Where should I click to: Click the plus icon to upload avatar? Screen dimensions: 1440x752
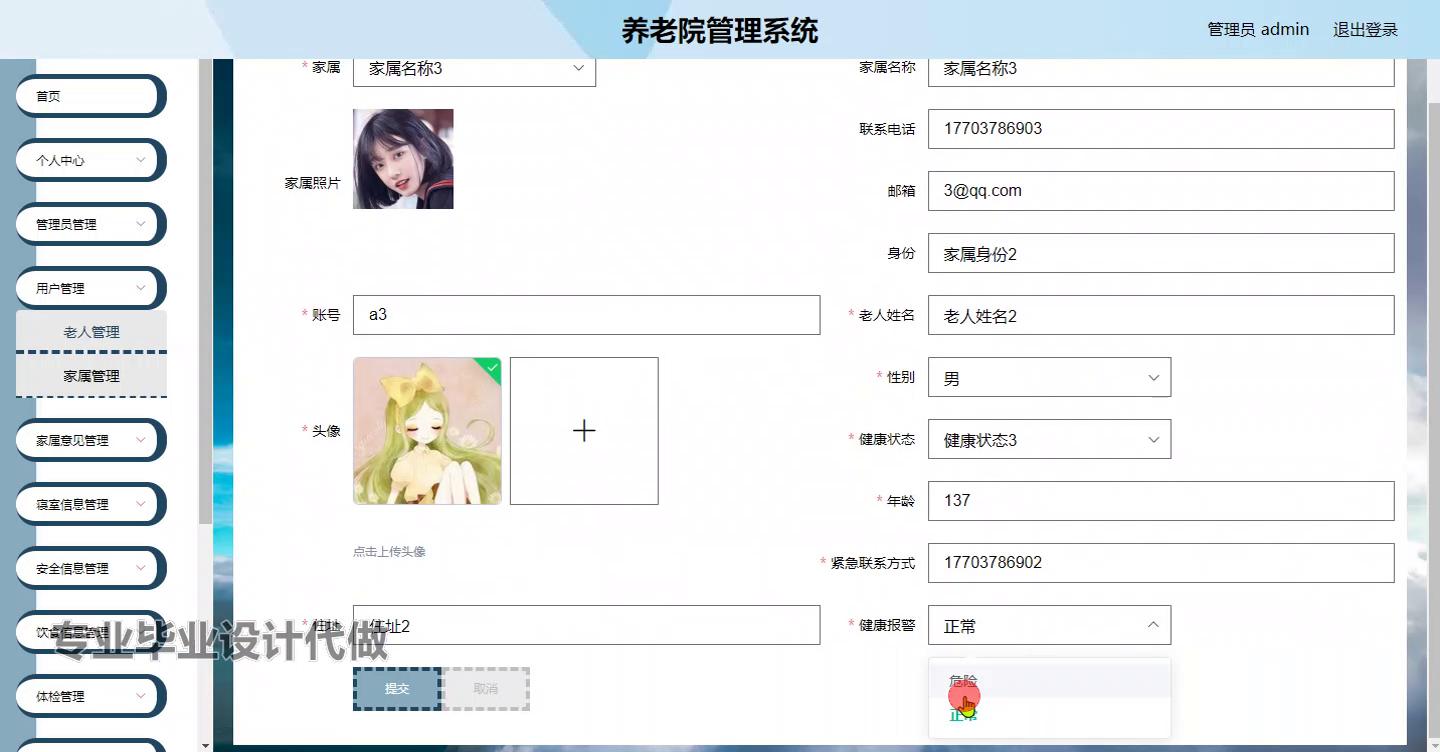point(584,431)
